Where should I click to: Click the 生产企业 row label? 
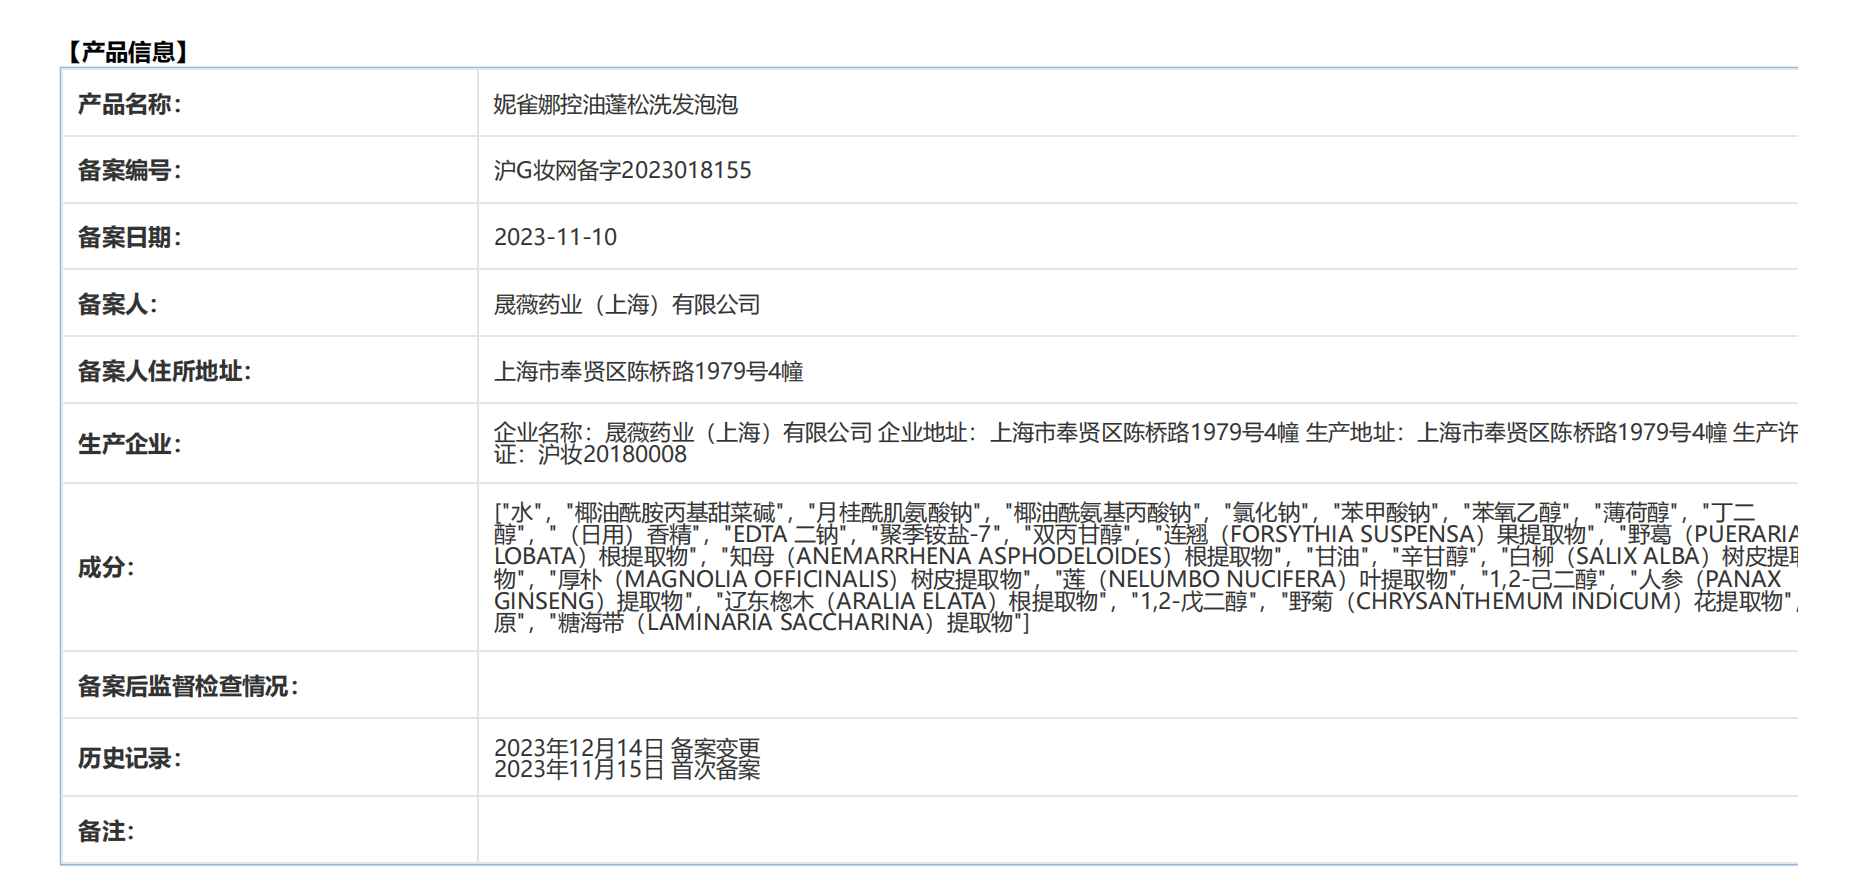[130, 444]
